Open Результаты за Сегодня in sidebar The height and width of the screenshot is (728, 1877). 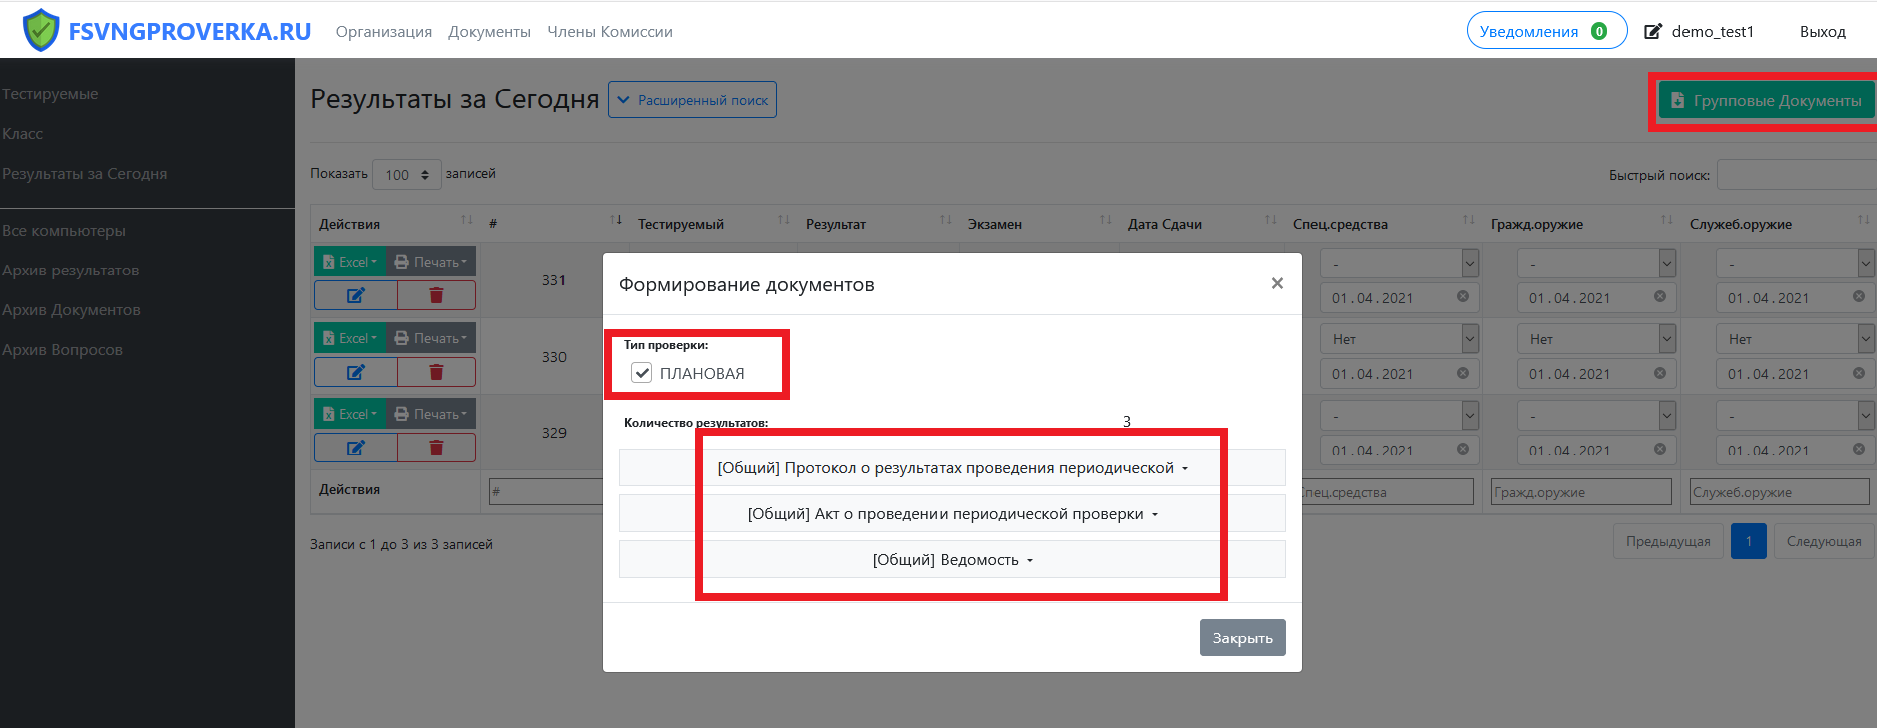[x=85, y=174]
